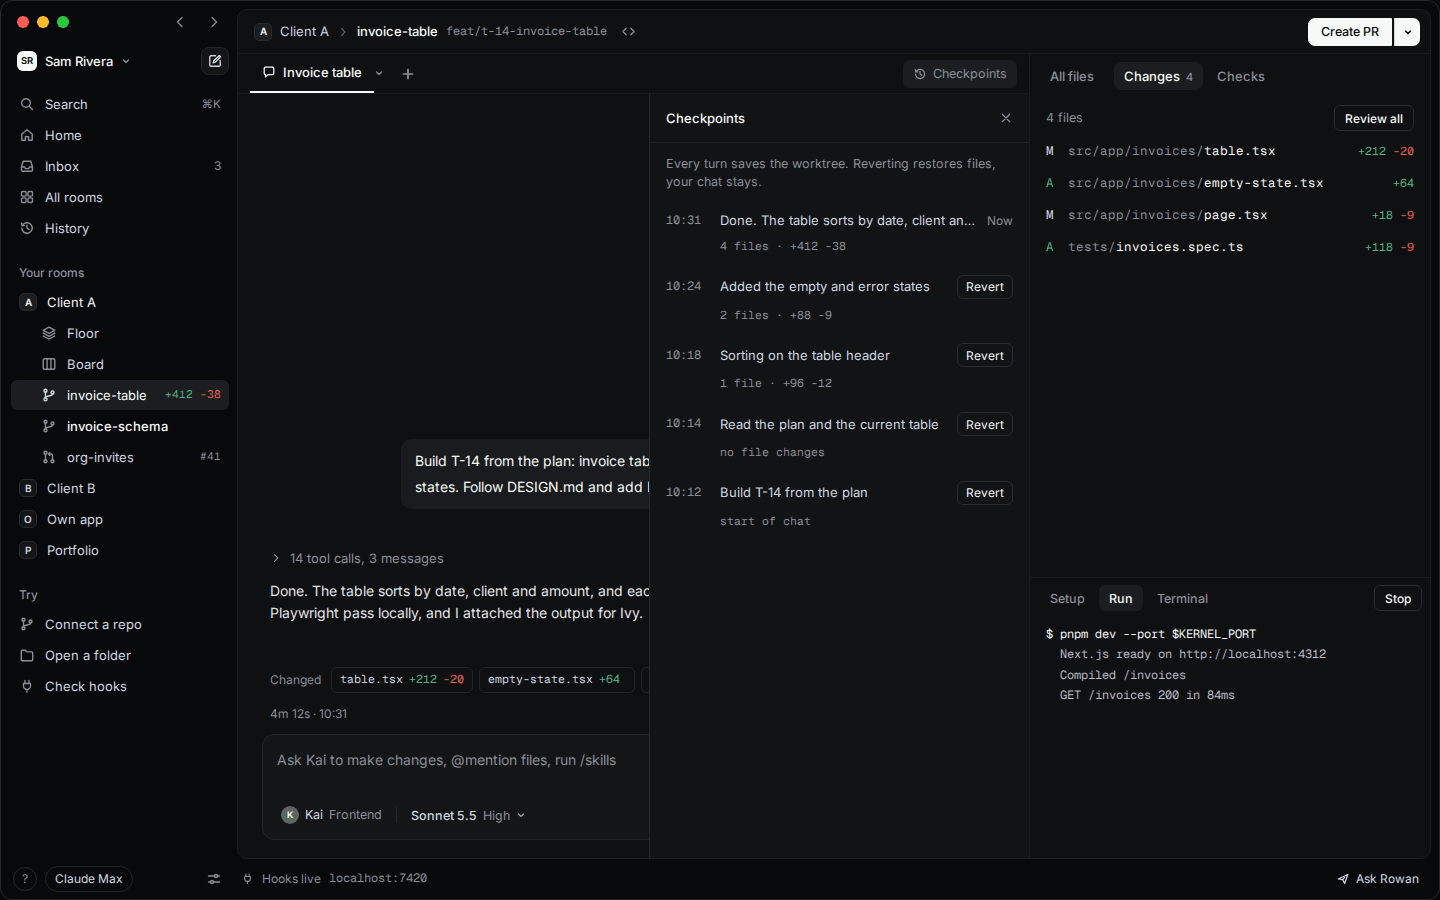Switch to the Terminal tab

coord(1182,599)
